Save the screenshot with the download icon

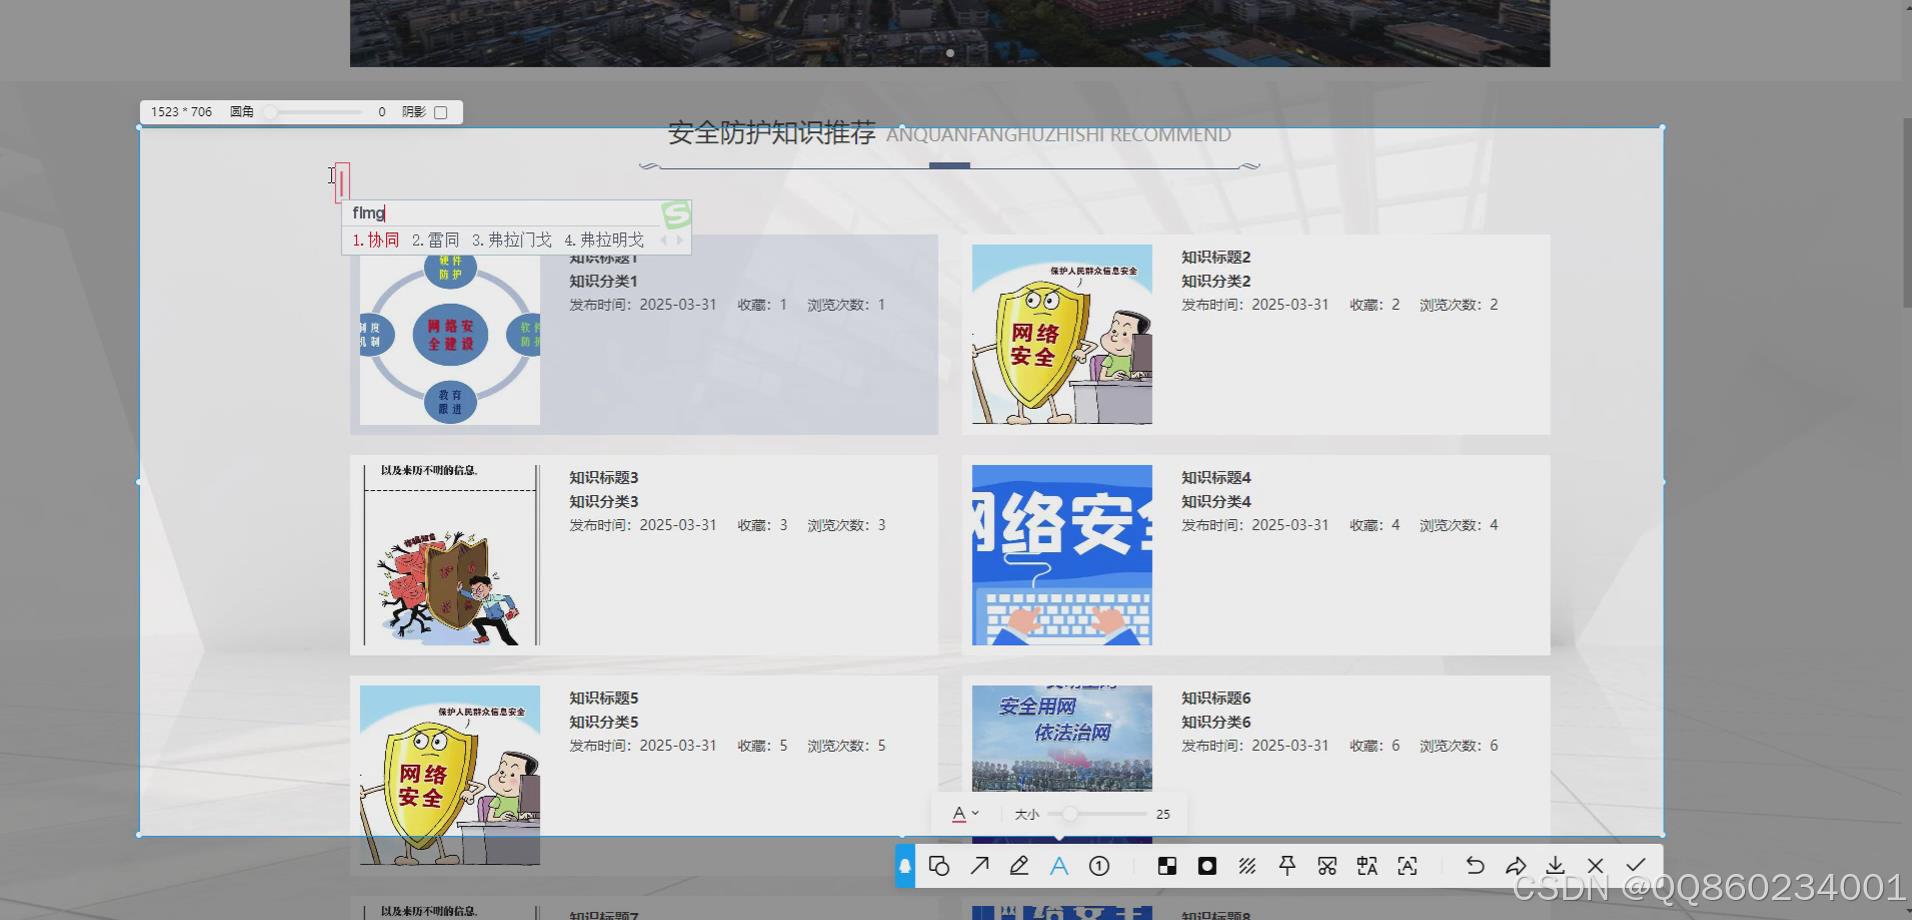click(1555, 866)
